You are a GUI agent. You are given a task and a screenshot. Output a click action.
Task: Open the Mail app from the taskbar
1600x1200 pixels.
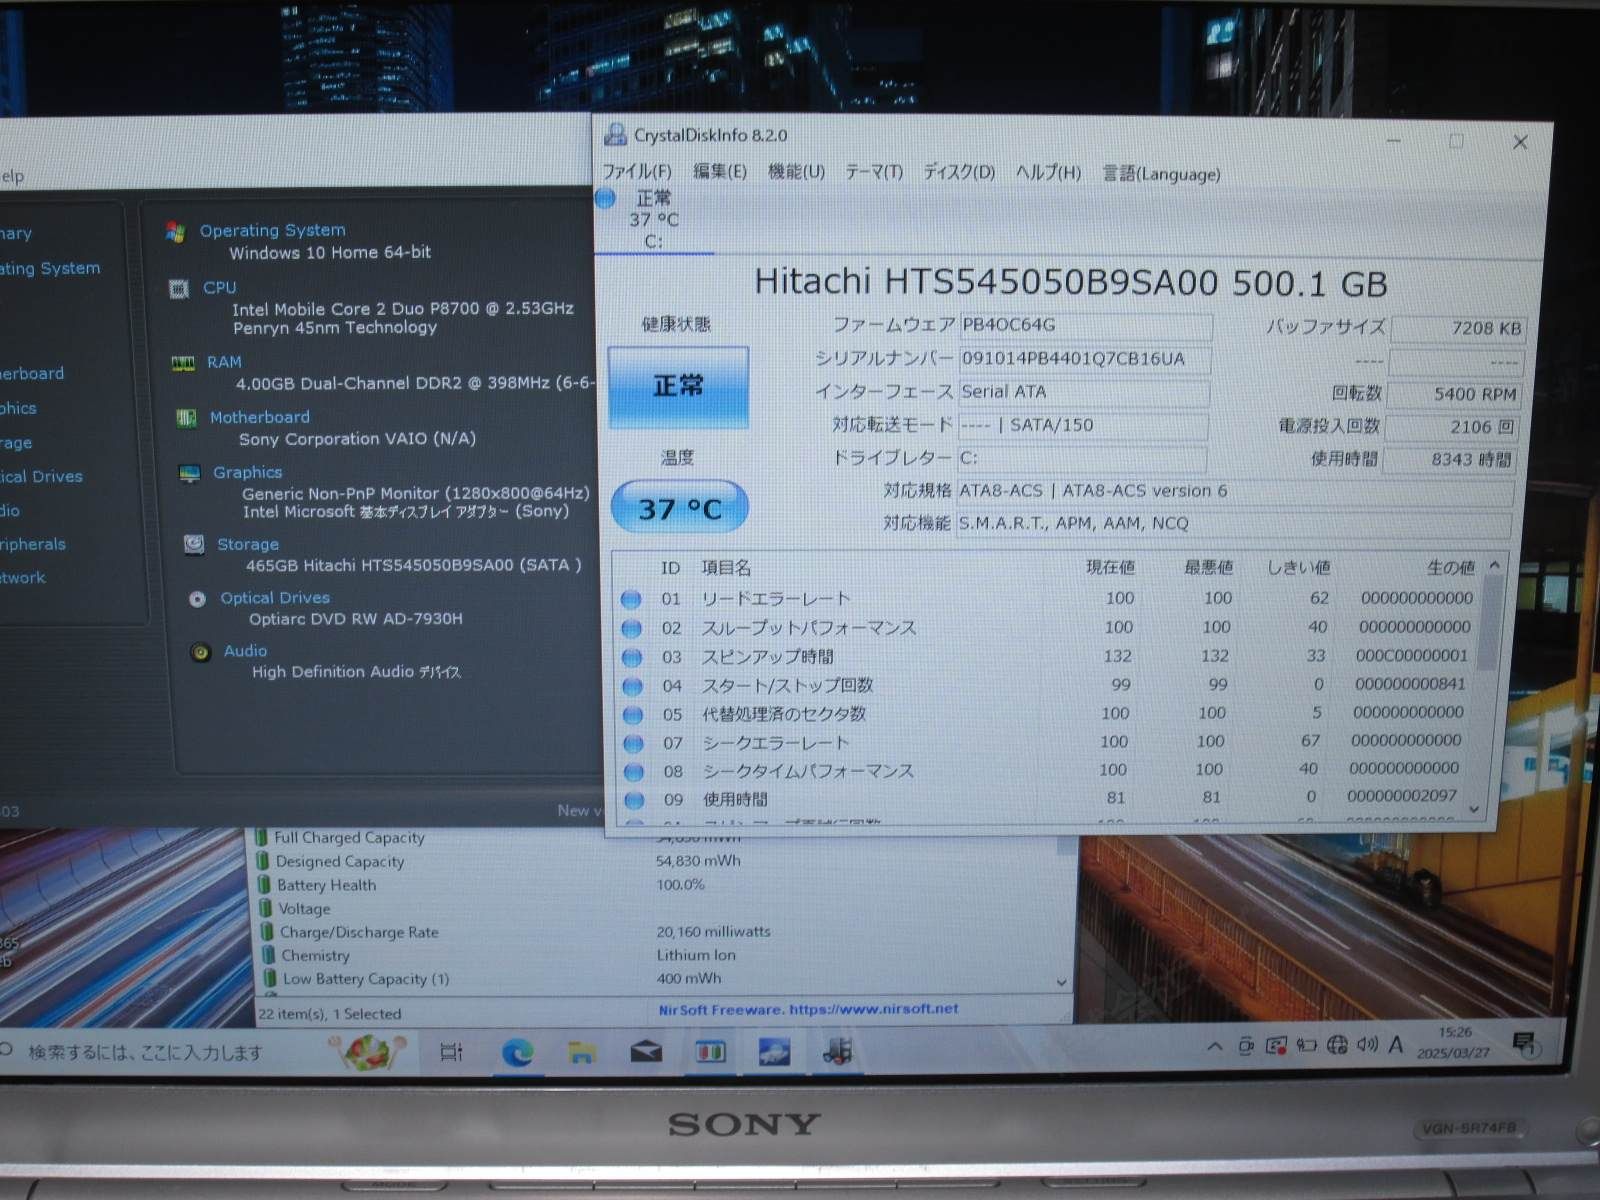tap(646, 1051)
